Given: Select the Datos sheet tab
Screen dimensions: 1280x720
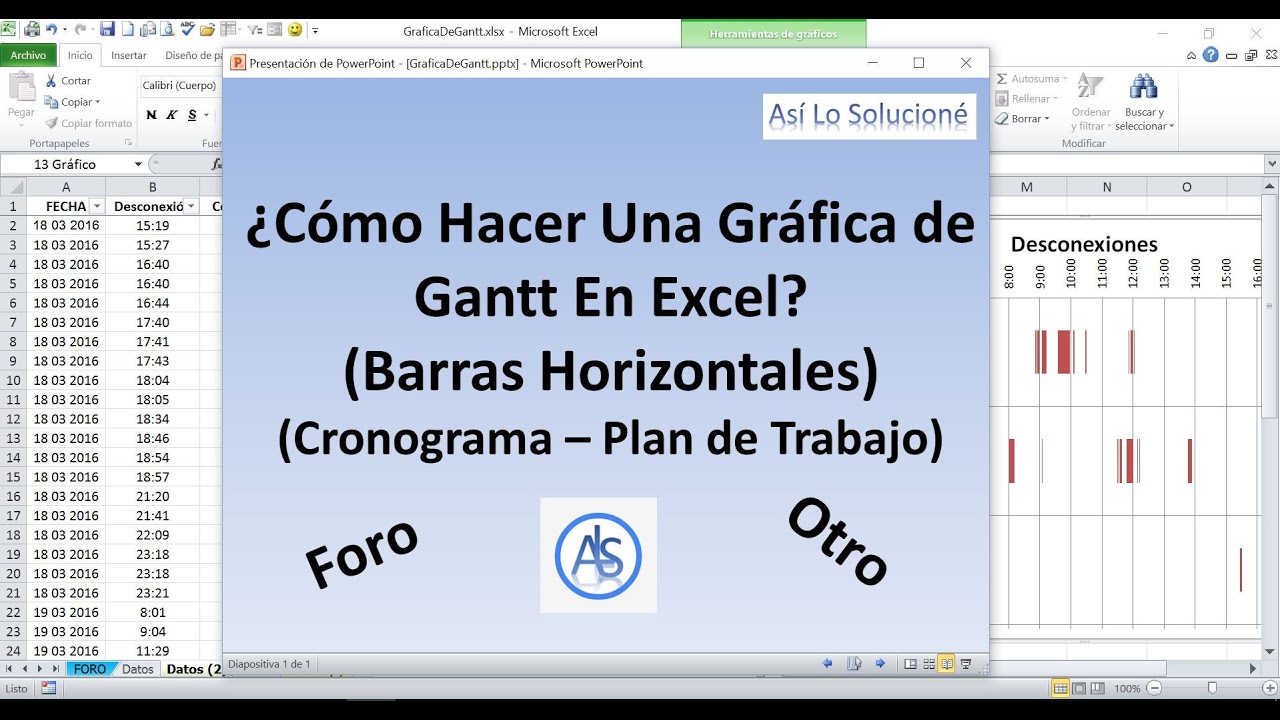Looking at the screenshot, I should click(138, 669).
